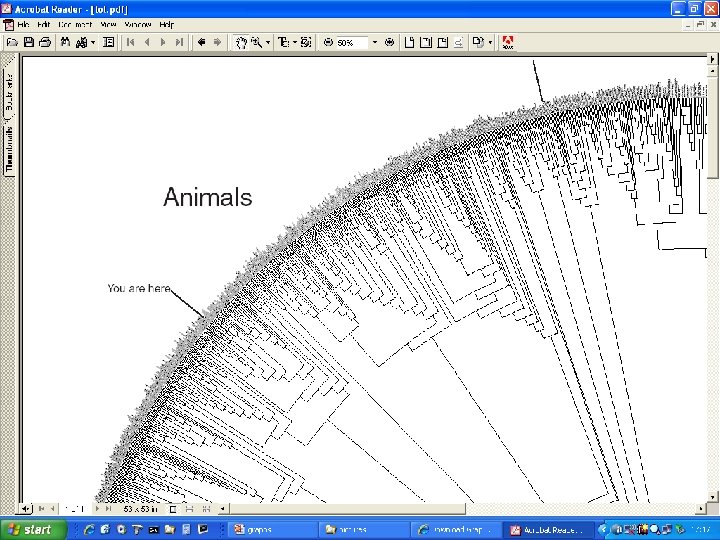Open the File menu
This screenshot has width=720, height=540.
(x=23, y=24)
